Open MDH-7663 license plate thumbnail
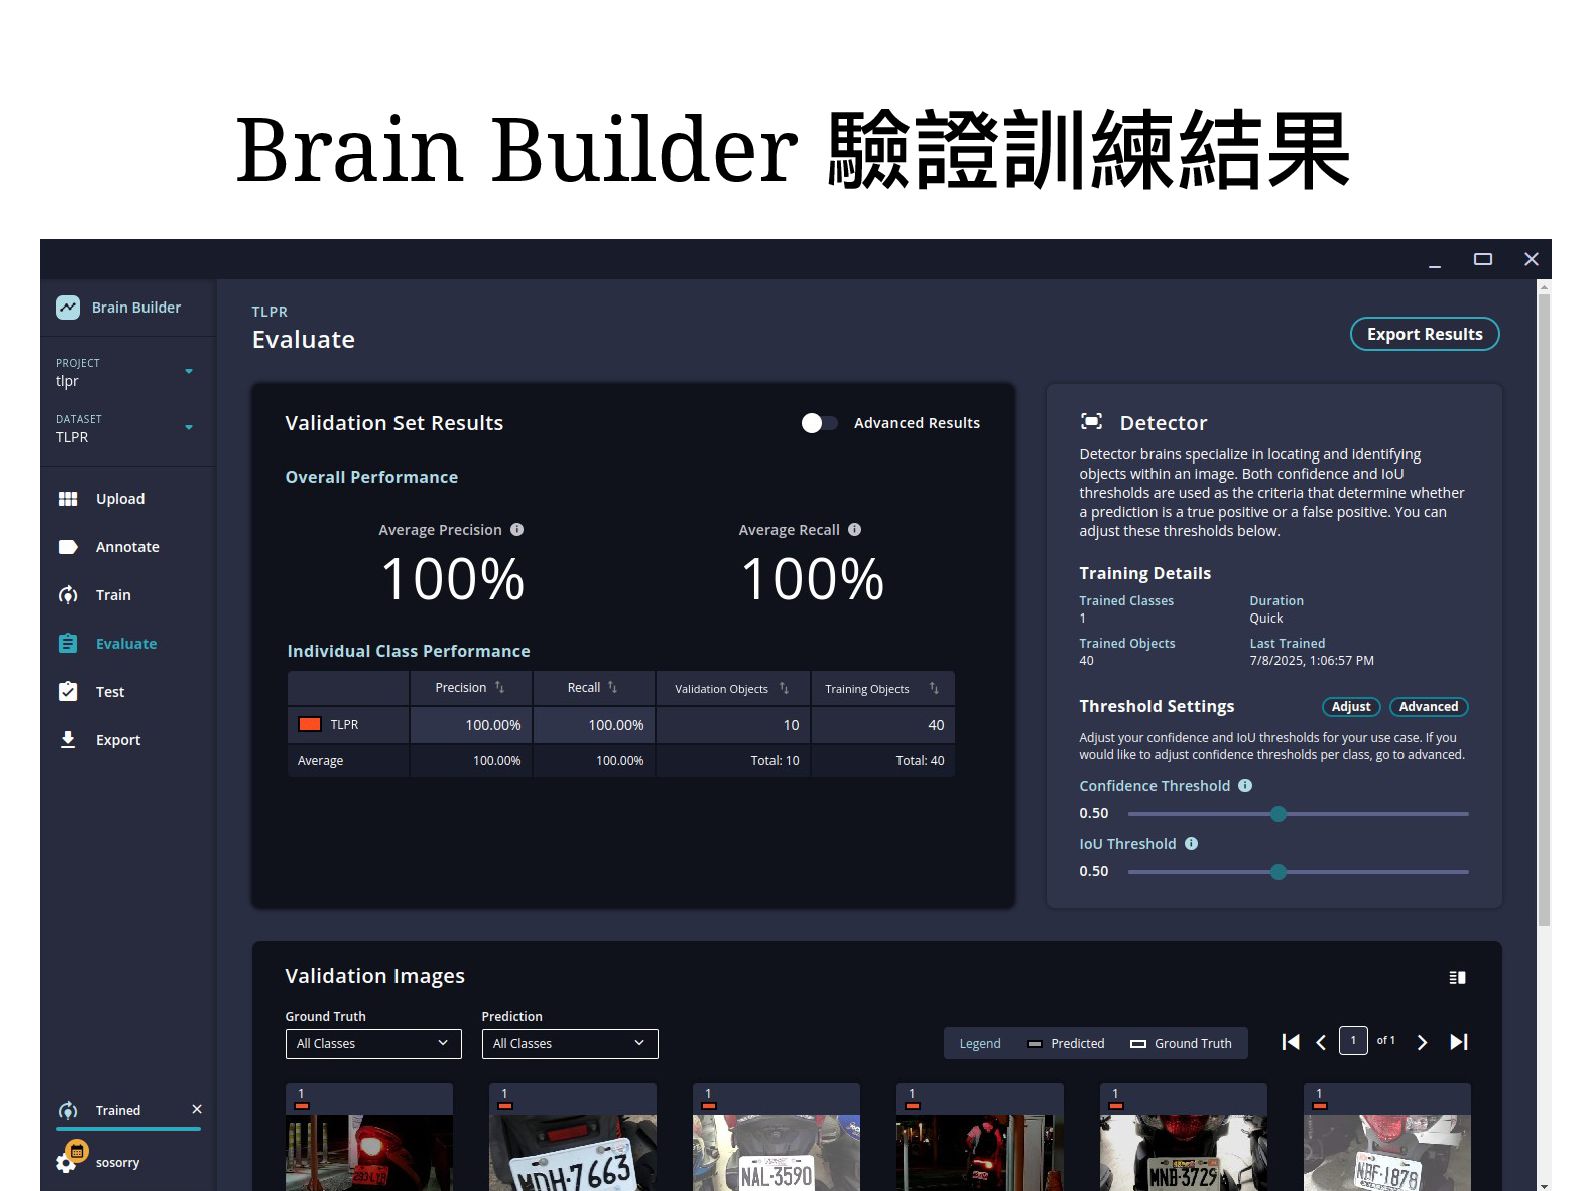The image size is (1587, 1191). 573,1137
